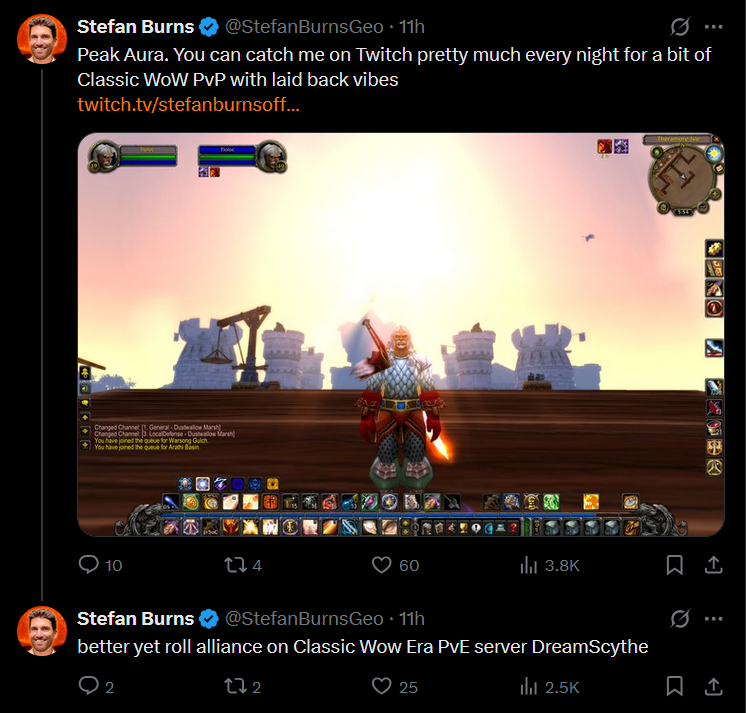Share the DreamScythe tweet
This screenshot has height=713, width=746.
tap(714, 687)
